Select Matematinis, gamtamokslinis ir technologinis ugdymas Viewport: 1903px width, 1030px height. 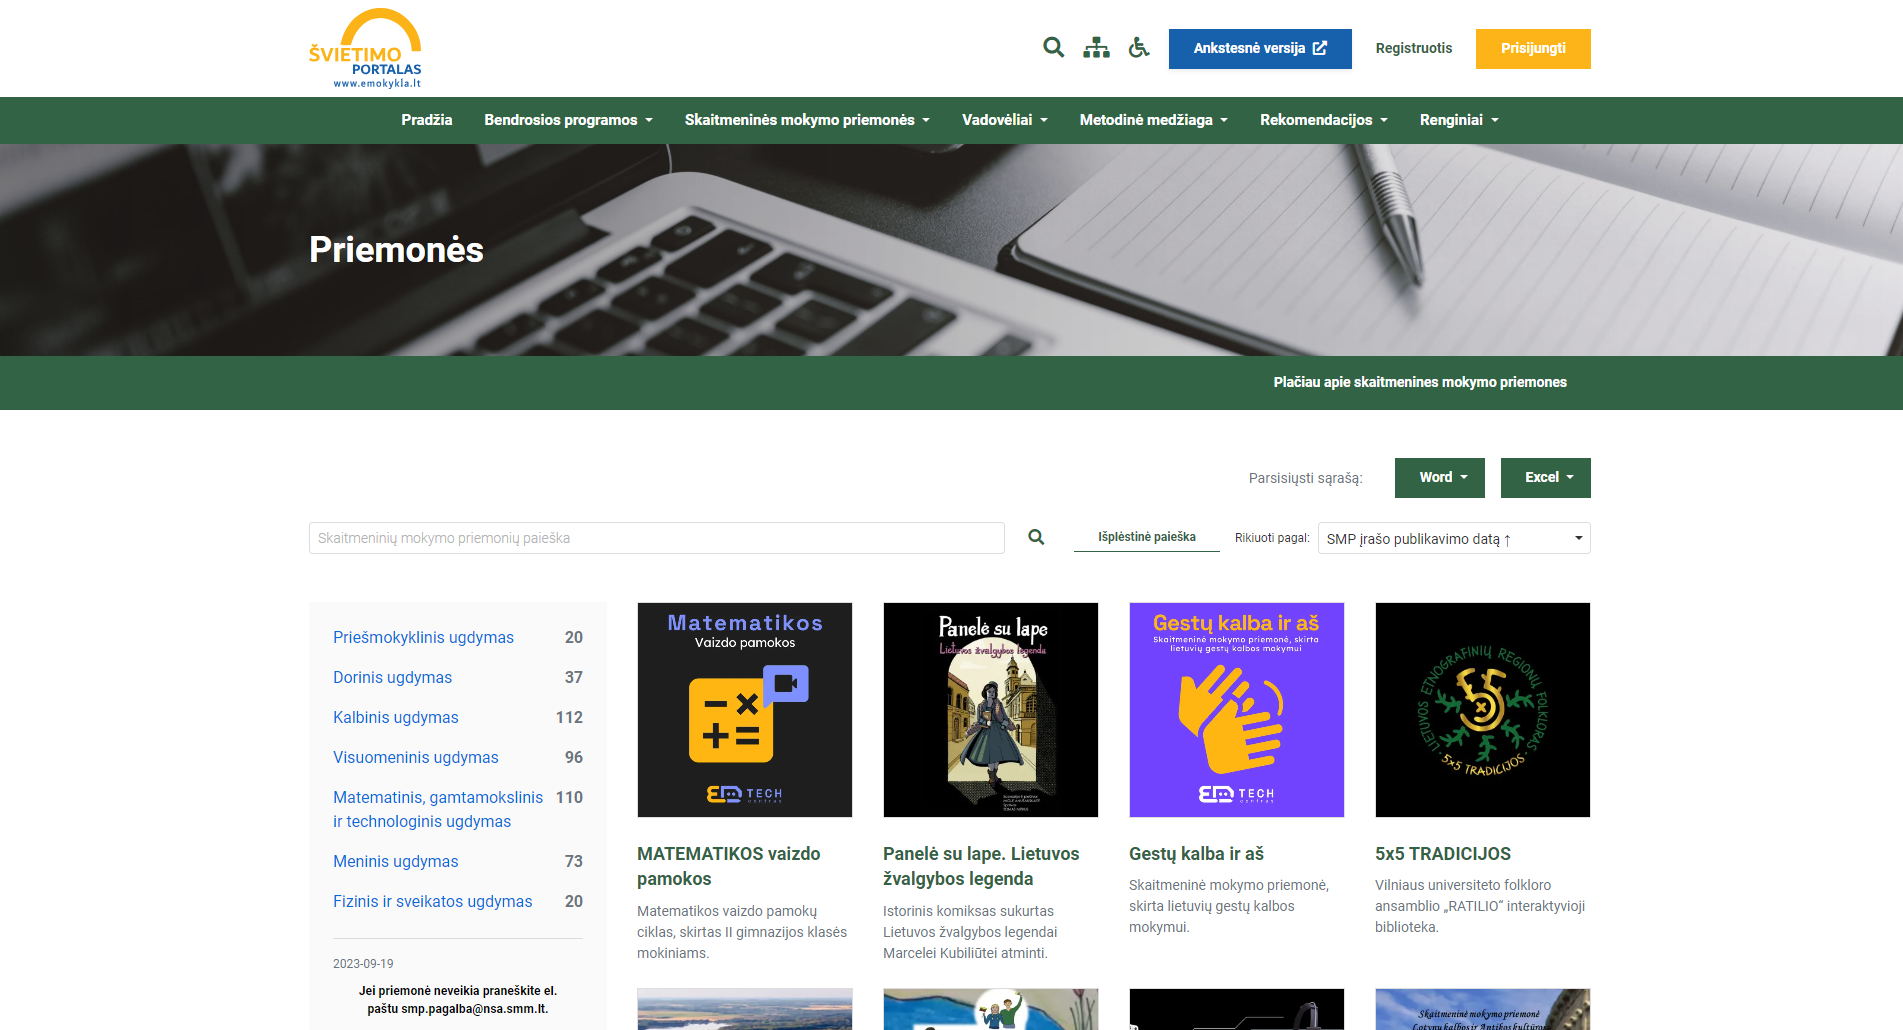point(438,810)
